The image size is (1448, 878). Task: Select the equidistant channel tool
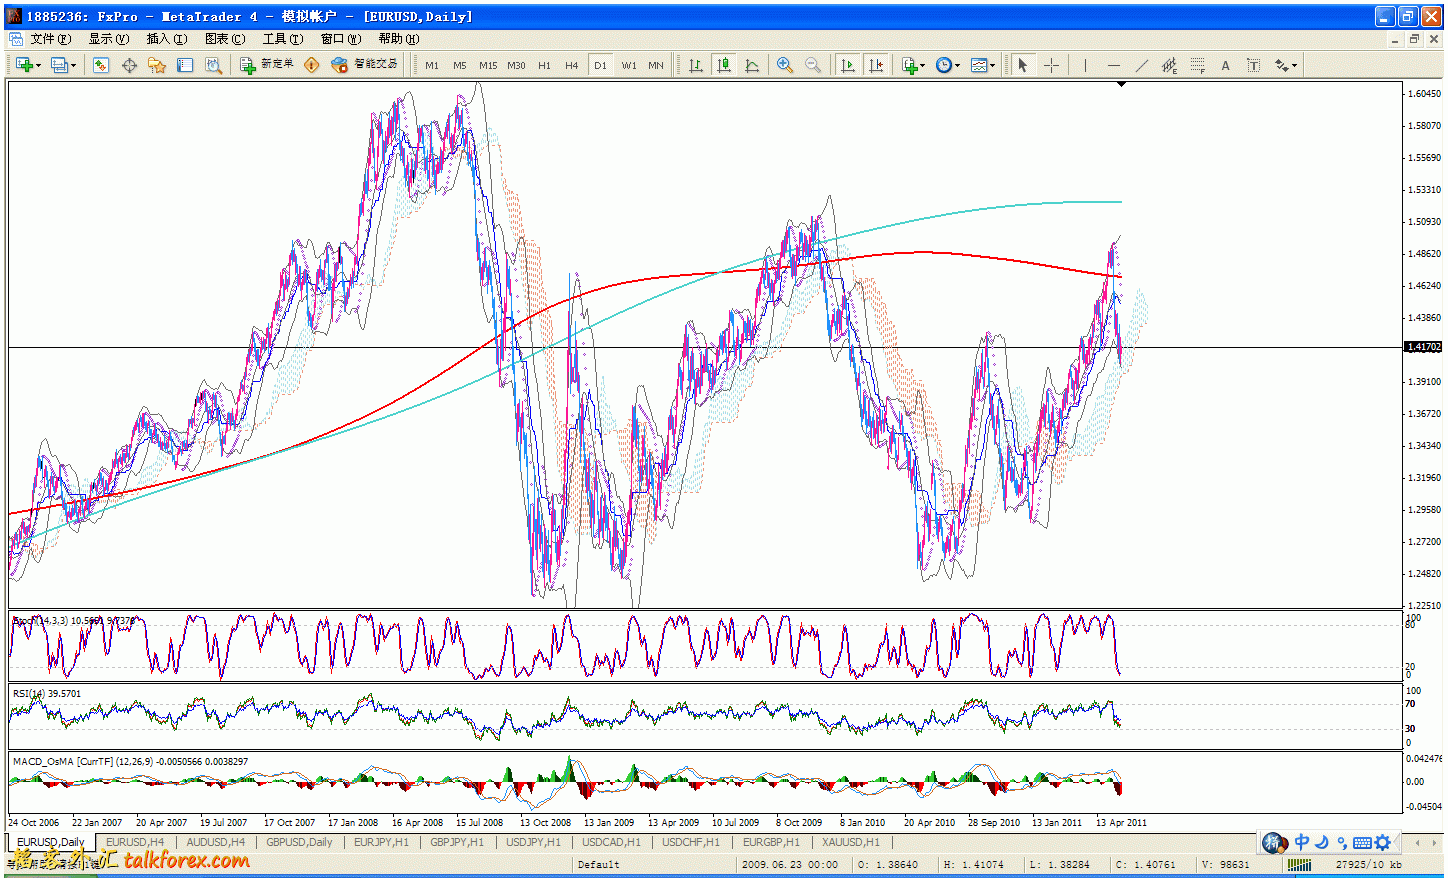tap(1169, 65)
